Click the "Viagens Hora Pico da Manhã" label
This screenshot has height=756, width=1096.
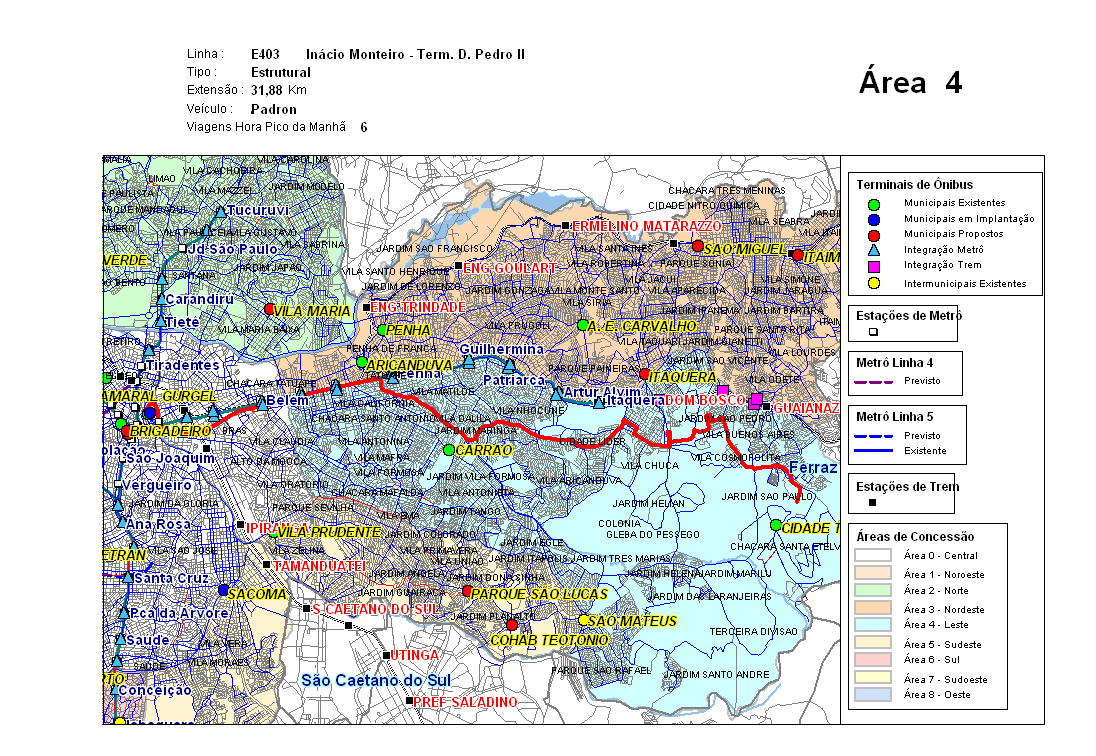[x=266, y=127]
